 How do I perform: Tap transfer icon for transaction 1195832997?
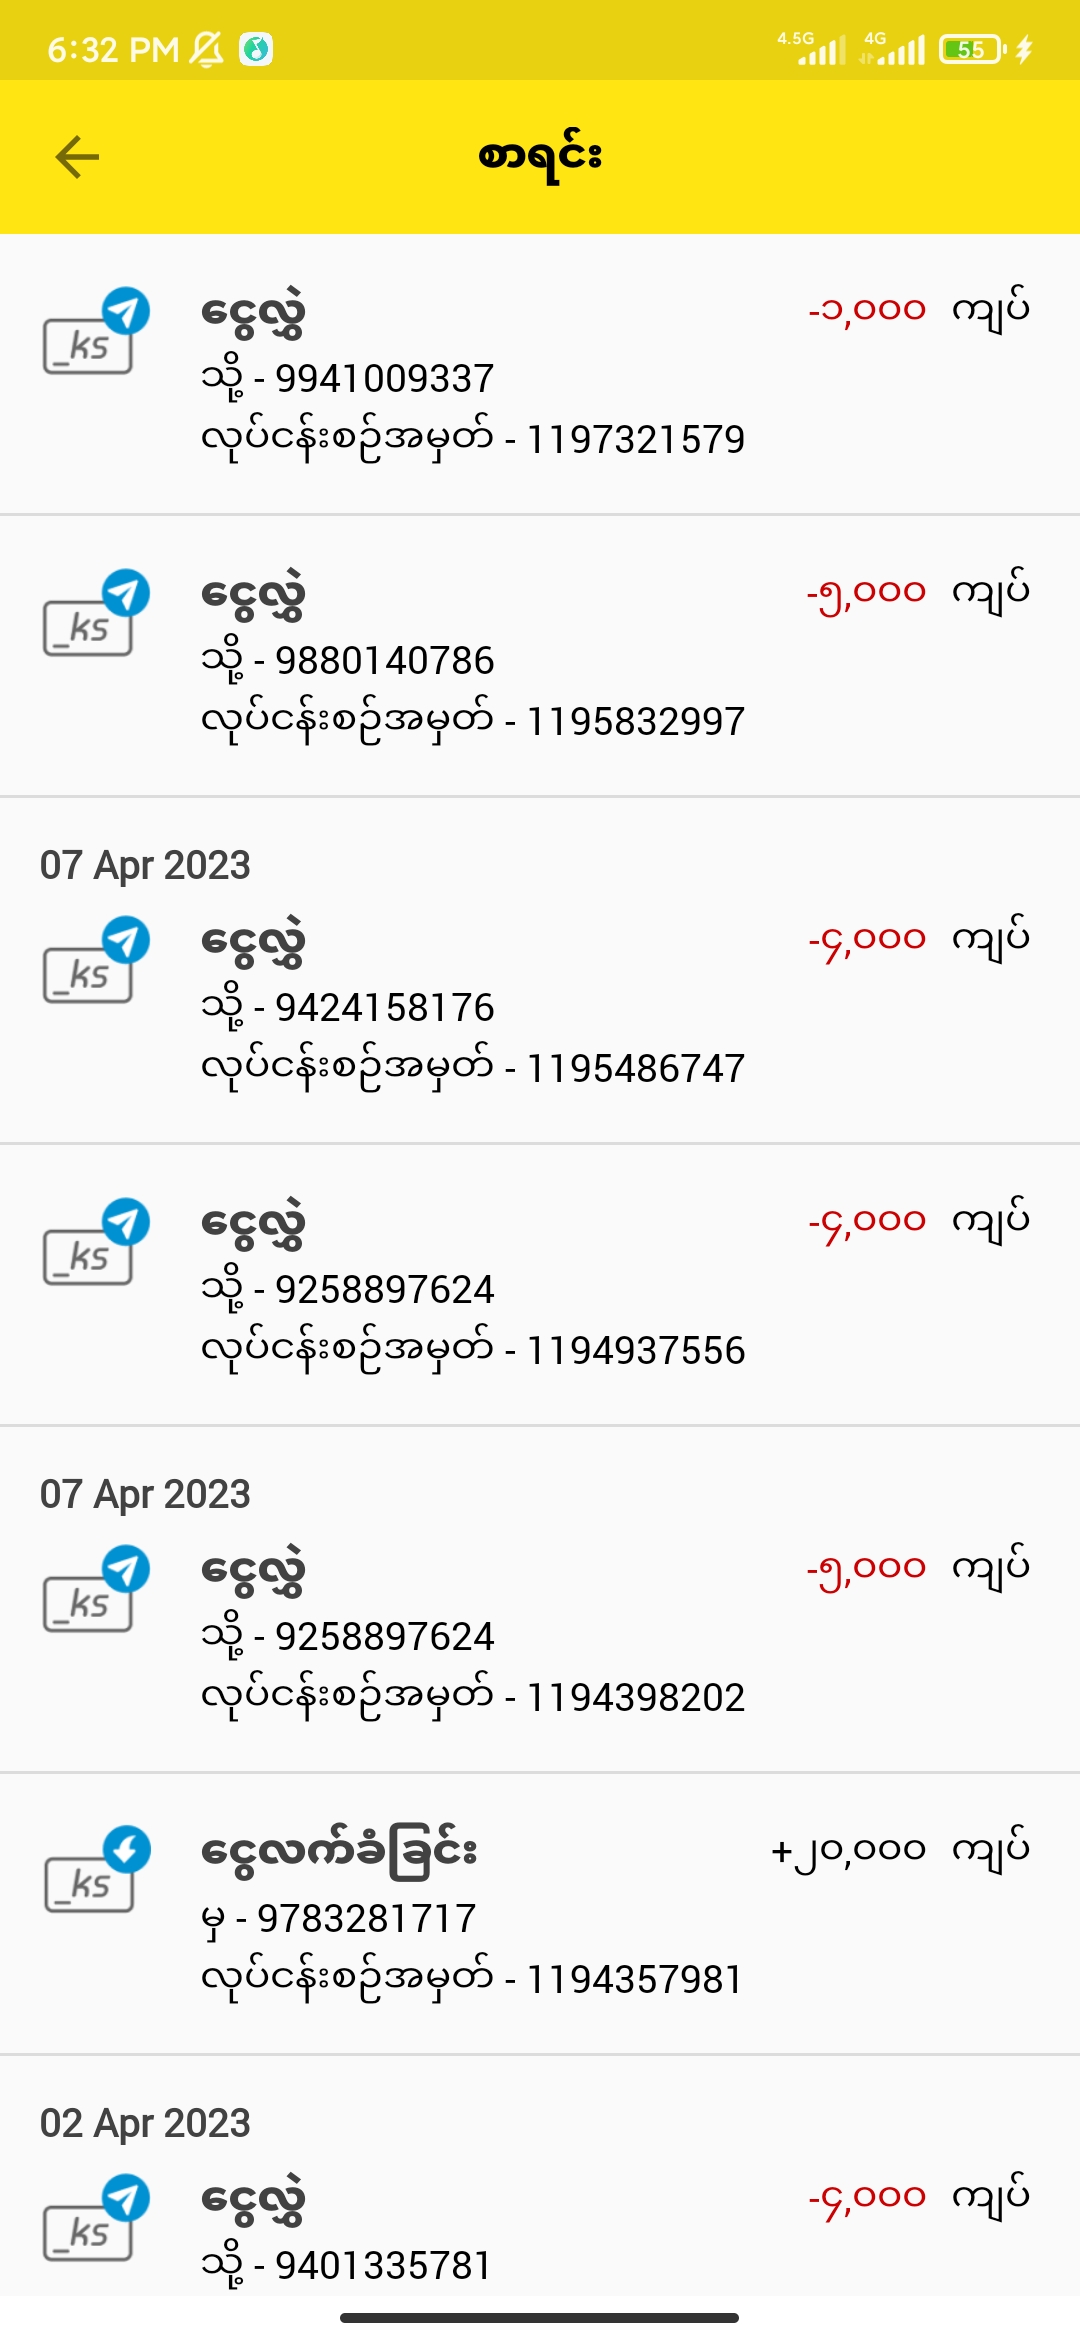(x=95, y=614)
